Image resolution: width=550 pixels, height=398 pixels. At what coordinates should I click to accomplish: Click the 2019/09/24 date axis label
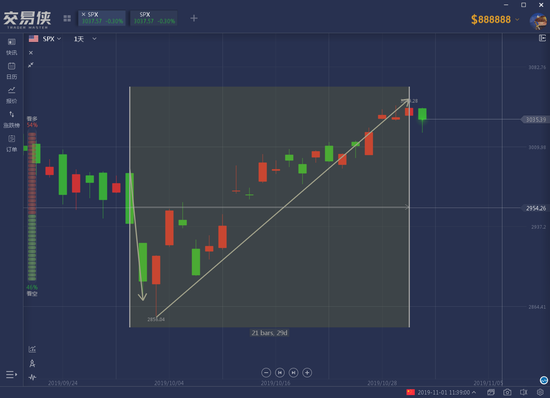coord(62,383)
